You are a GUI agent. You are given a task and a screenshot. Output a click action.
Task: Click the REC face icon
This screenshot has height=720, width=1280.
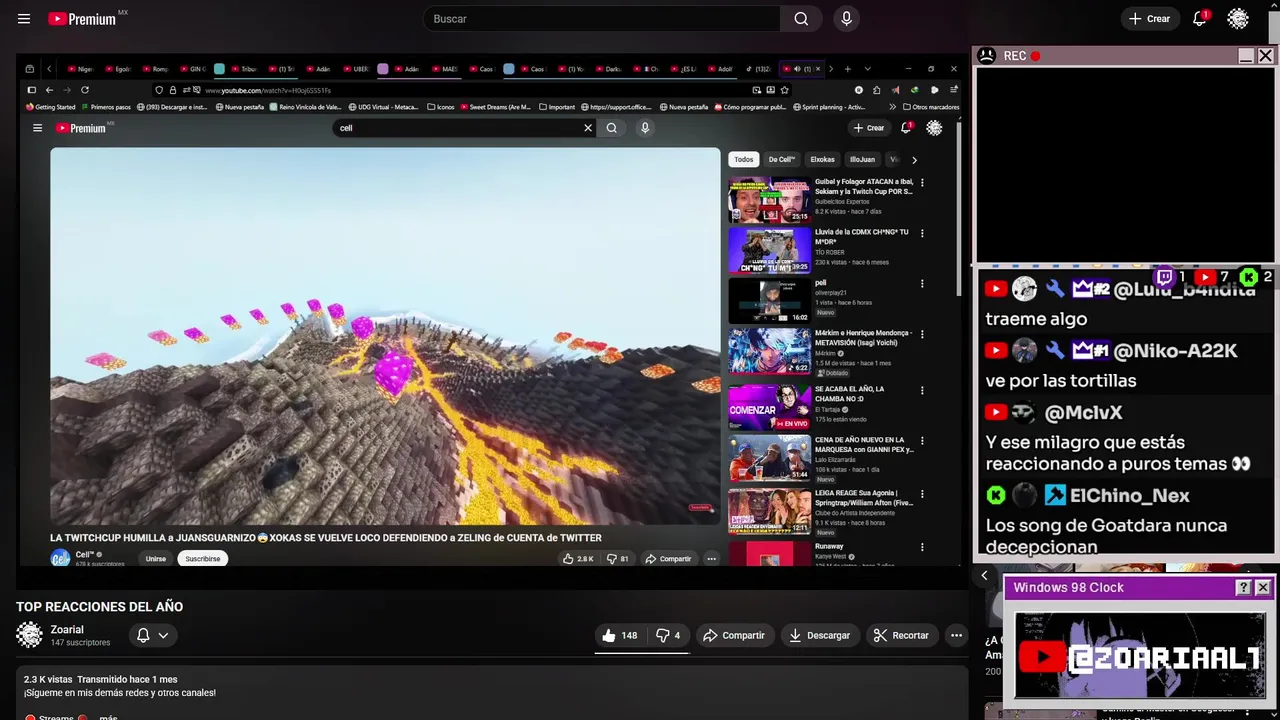click(x=986, y=56)
